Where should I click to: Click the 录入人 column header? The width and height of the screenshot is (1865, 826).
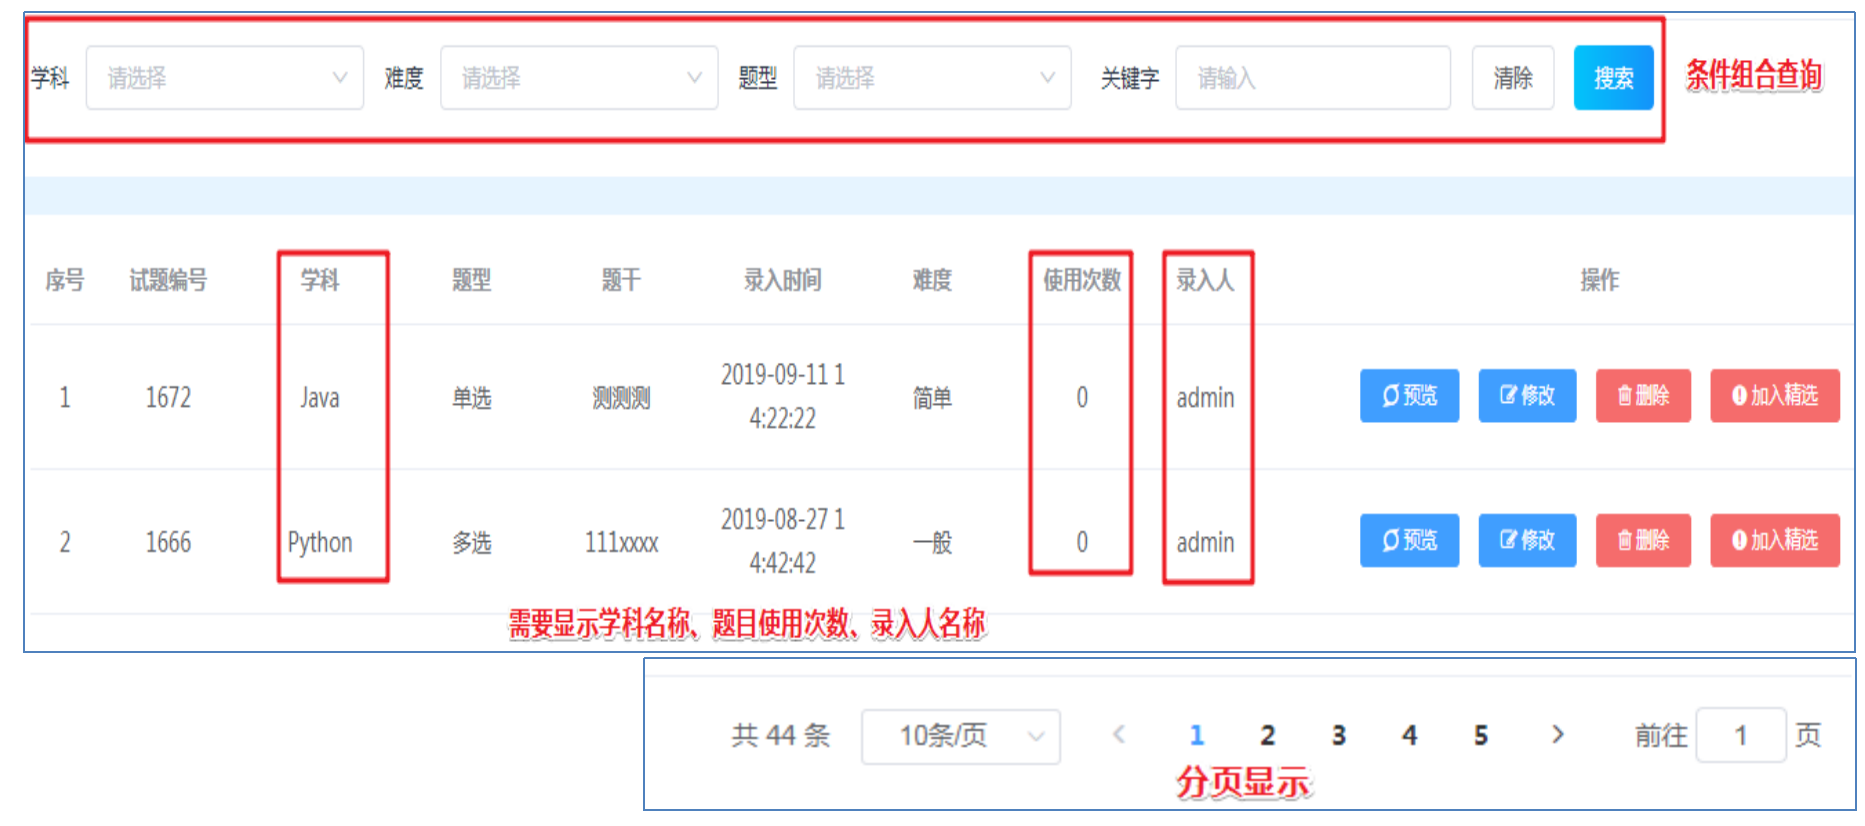coord(1205,280)
